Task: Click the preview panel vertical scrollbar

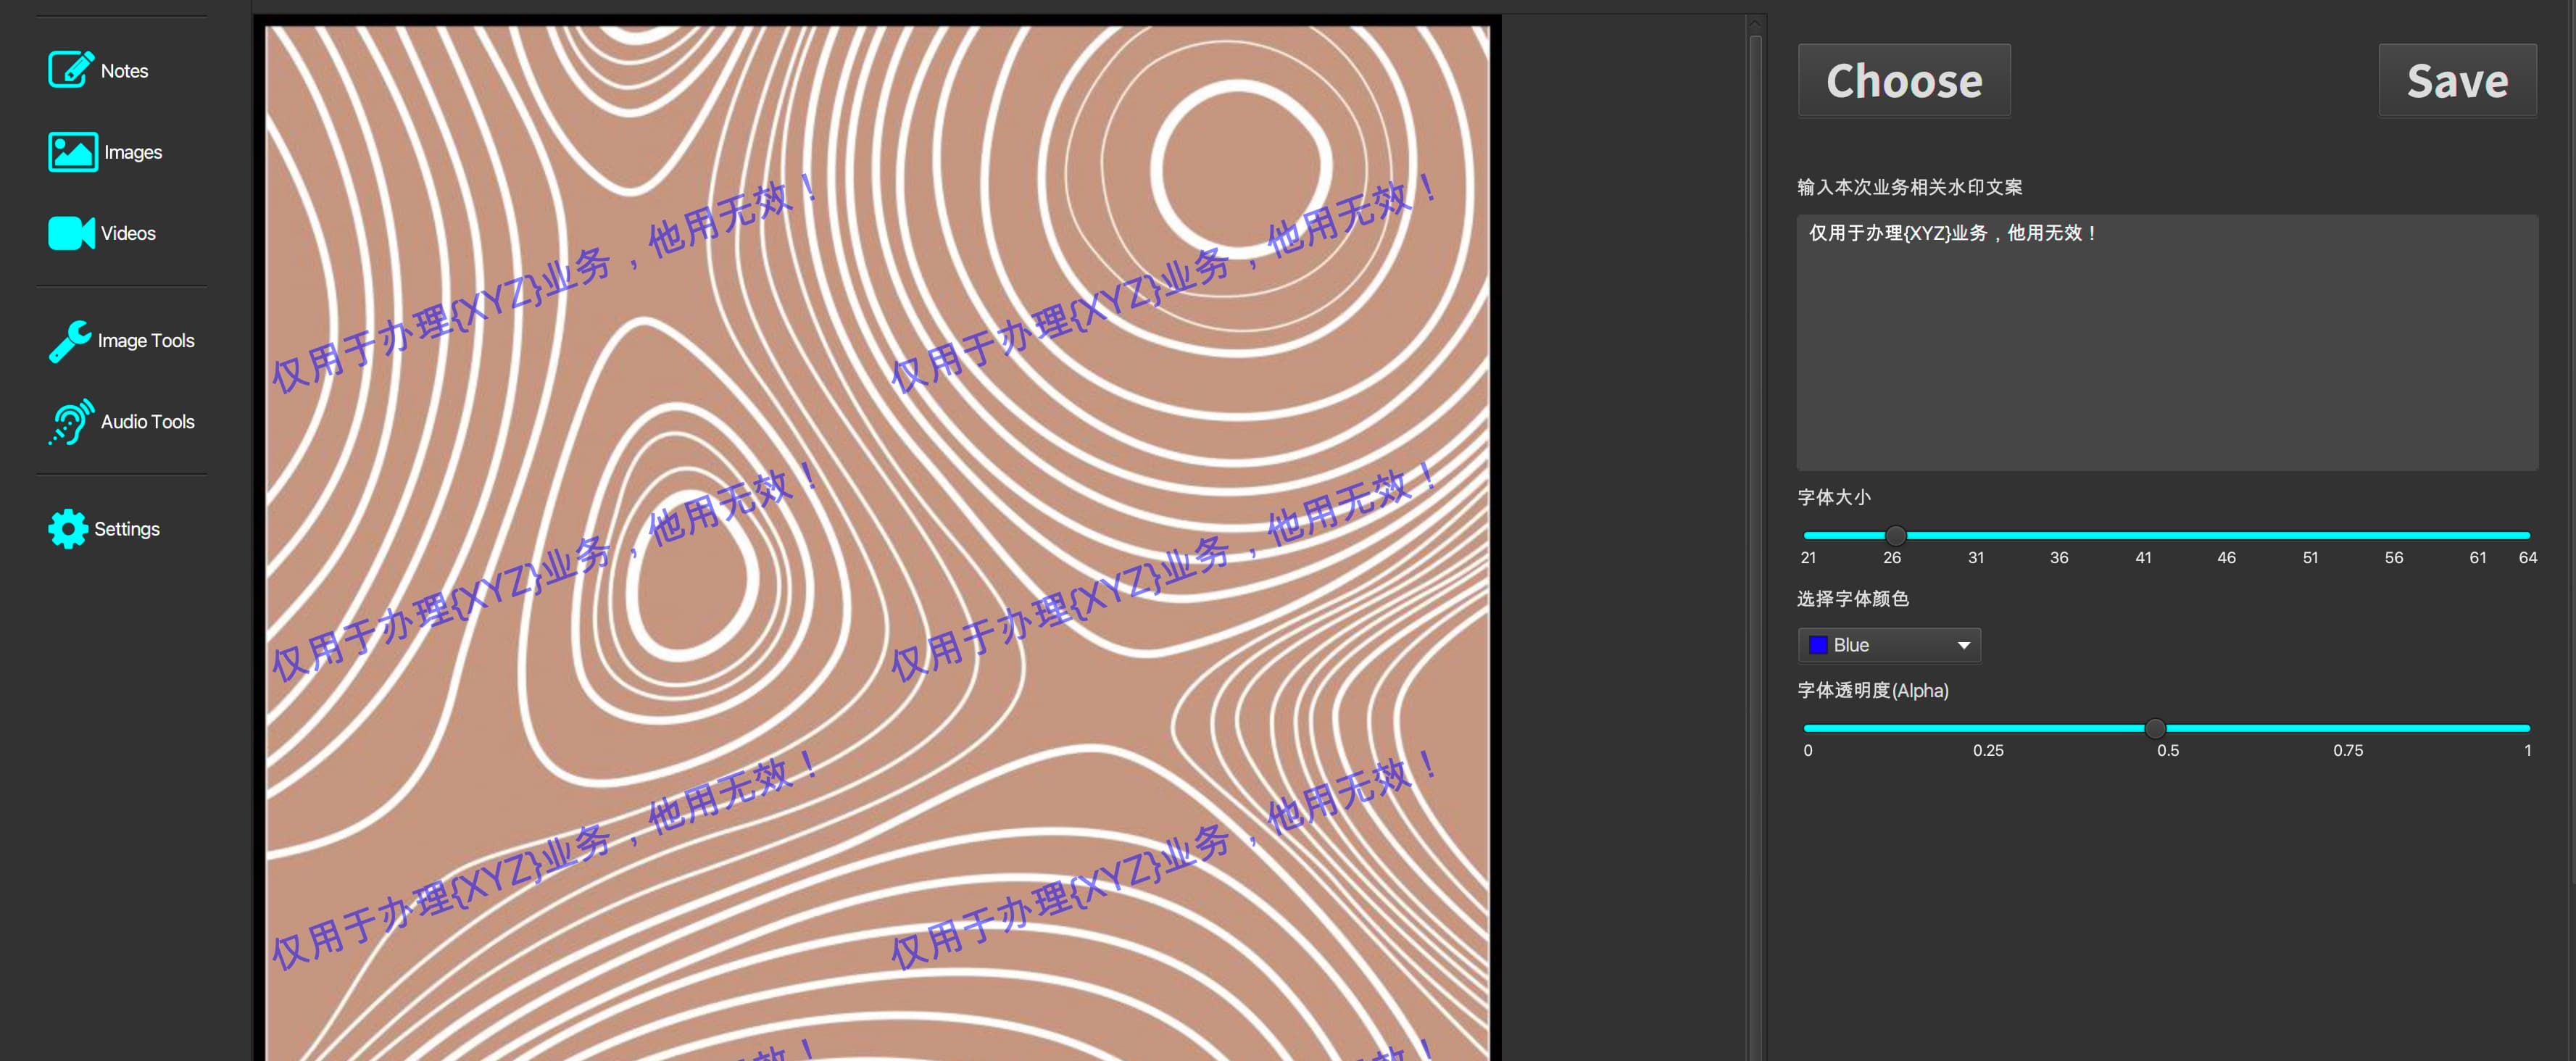Action: (1755, 540)
